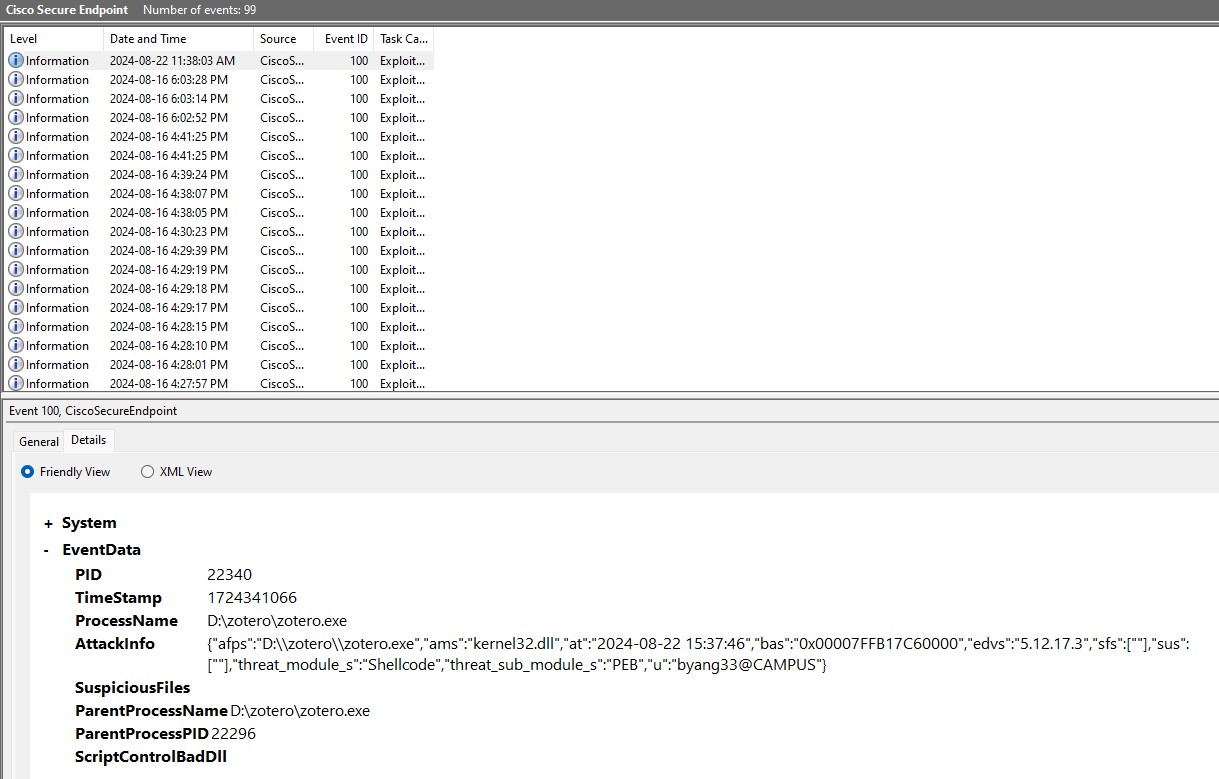Image resolution: width=1219 pixels, height=779 pixels.
Task: Select date cell 2024-08-22 11:38:03 AM
Action: (172, 61)
